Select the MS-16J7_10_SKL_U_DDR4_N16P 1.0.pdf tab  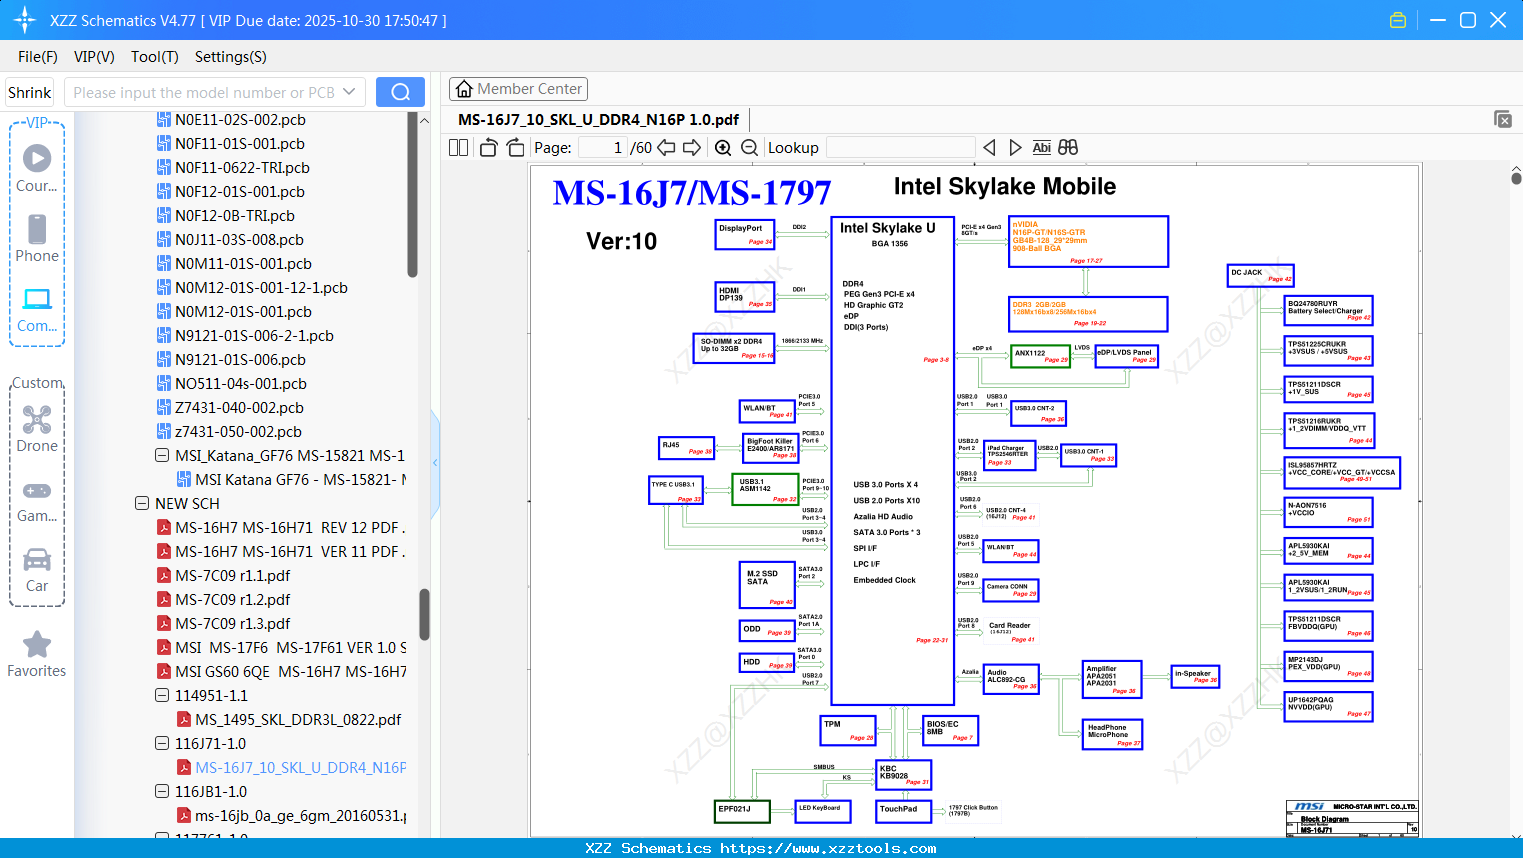[x=598, y=119]
